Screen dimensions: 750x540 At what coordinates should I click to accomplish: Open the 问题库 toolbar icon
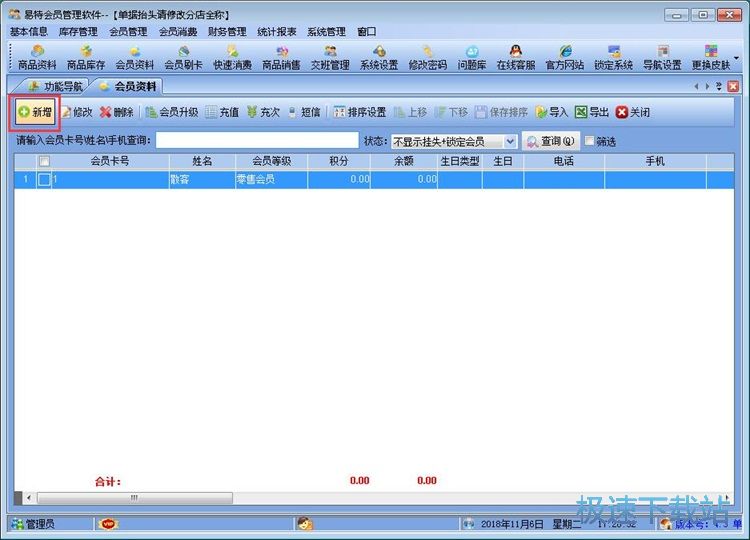pos(472,57)
